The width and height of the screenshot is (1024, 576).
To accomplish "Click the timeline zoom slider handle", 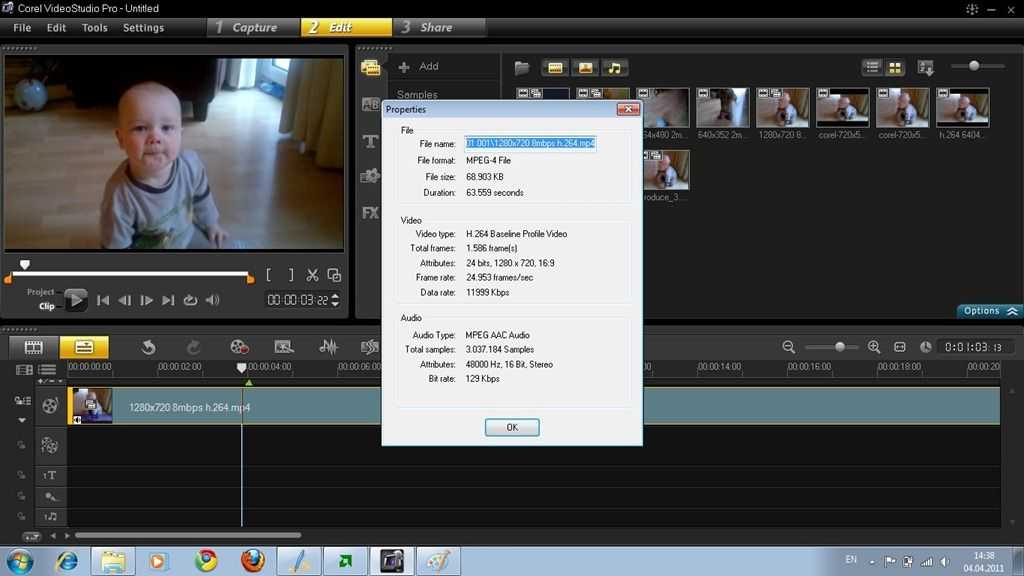I will tap(840, 347).
